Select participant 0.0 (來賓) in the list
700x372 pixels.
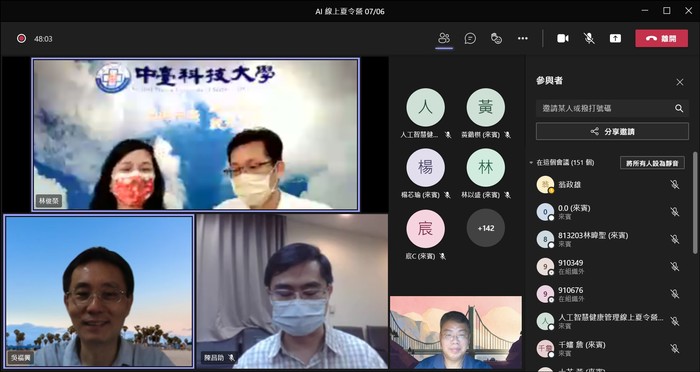coord(609,212)
